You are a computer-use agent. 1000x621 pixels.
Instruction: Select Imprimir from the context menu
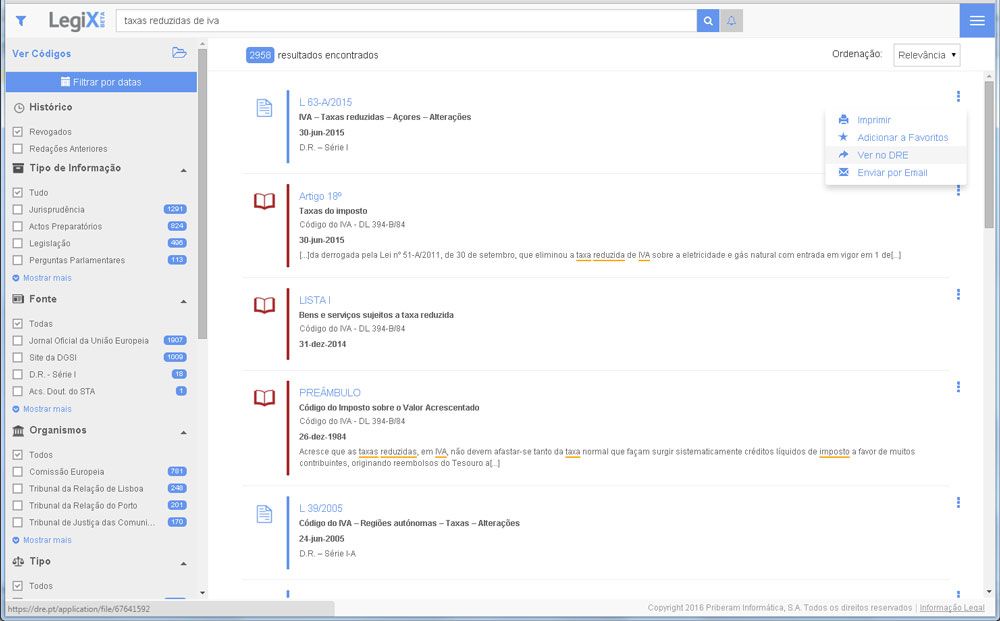873,120
